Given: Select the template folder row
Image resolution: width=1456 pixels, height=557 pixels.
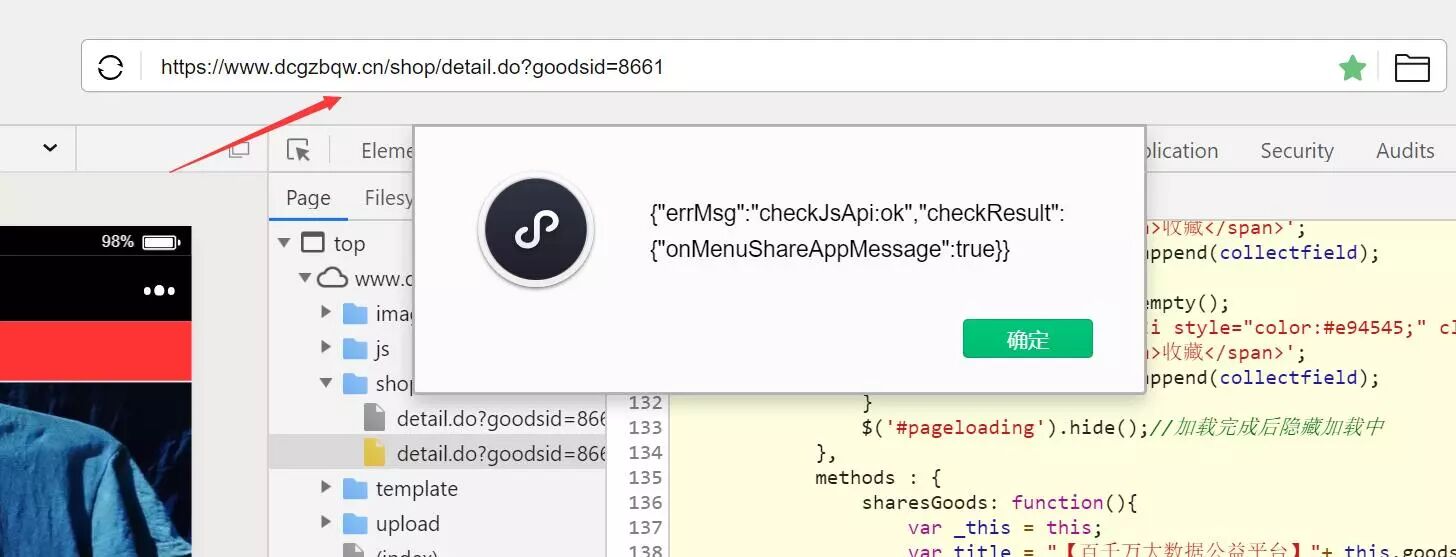Looking at the screenshot, I should (x=438, y=488).
